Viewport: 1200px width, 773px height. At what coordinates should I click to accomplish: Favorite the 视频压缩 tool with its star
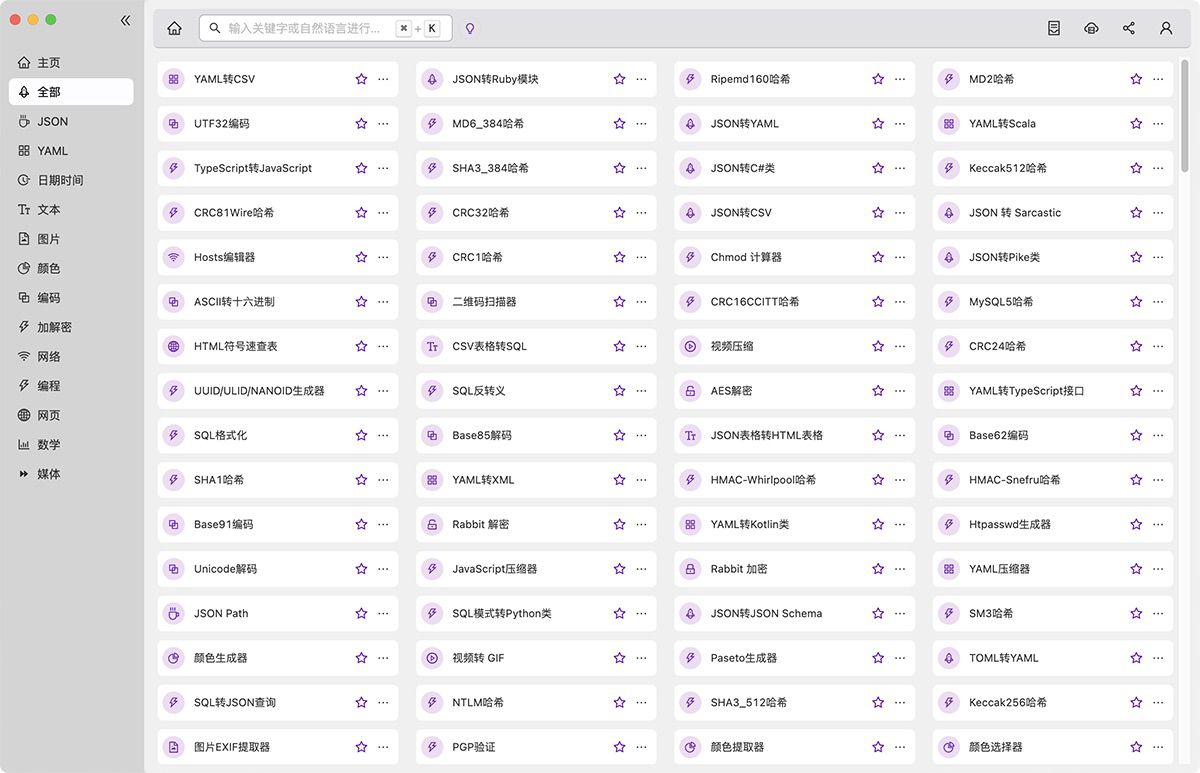[x=878, y=346]
